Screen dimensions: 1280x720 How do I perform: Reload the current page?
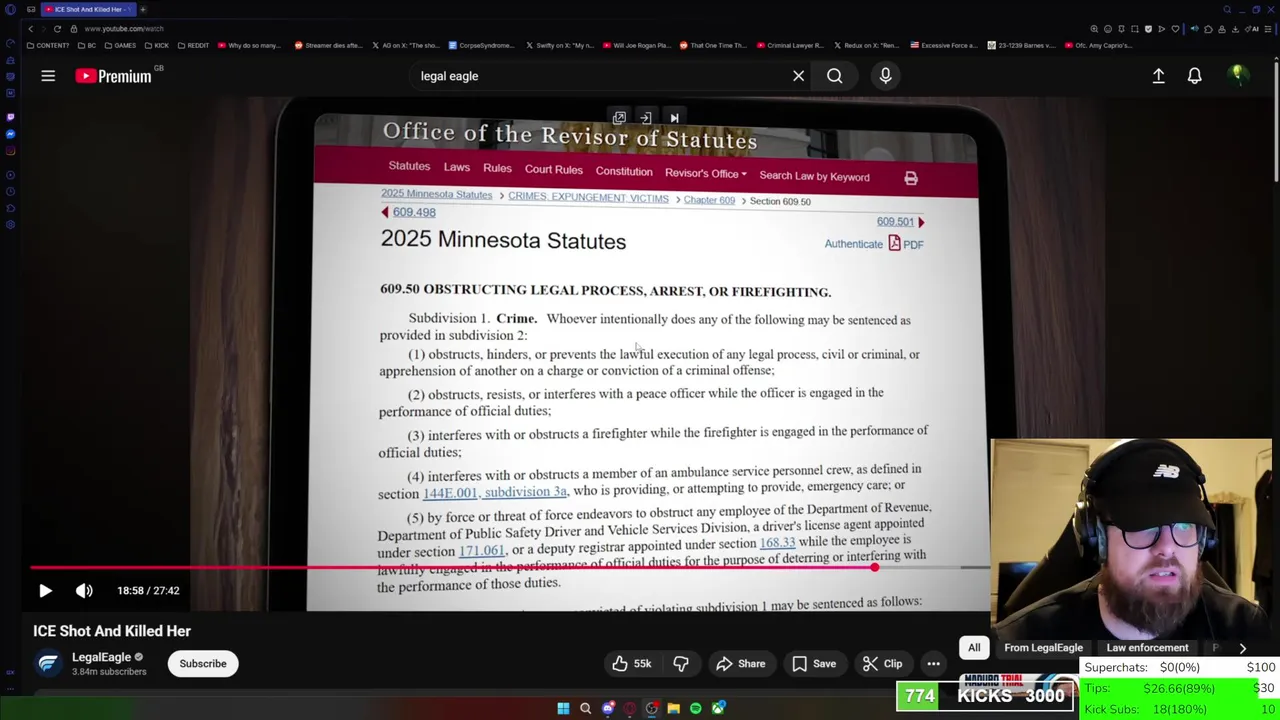[x=57, y=29]
